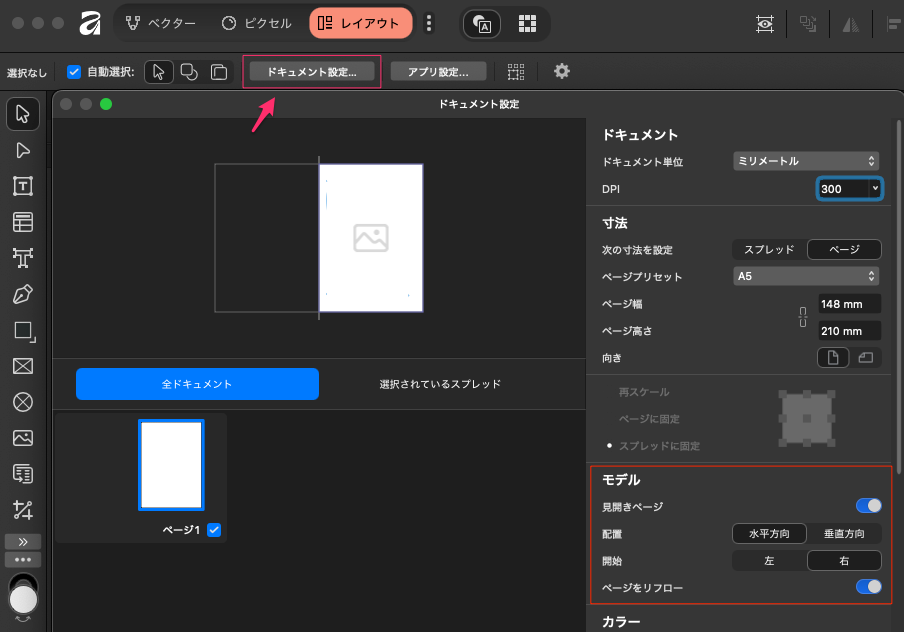Open the ドキュメント単位 dropdown
Viewport: 904px width, 632px height.
[x=805, y=161]
